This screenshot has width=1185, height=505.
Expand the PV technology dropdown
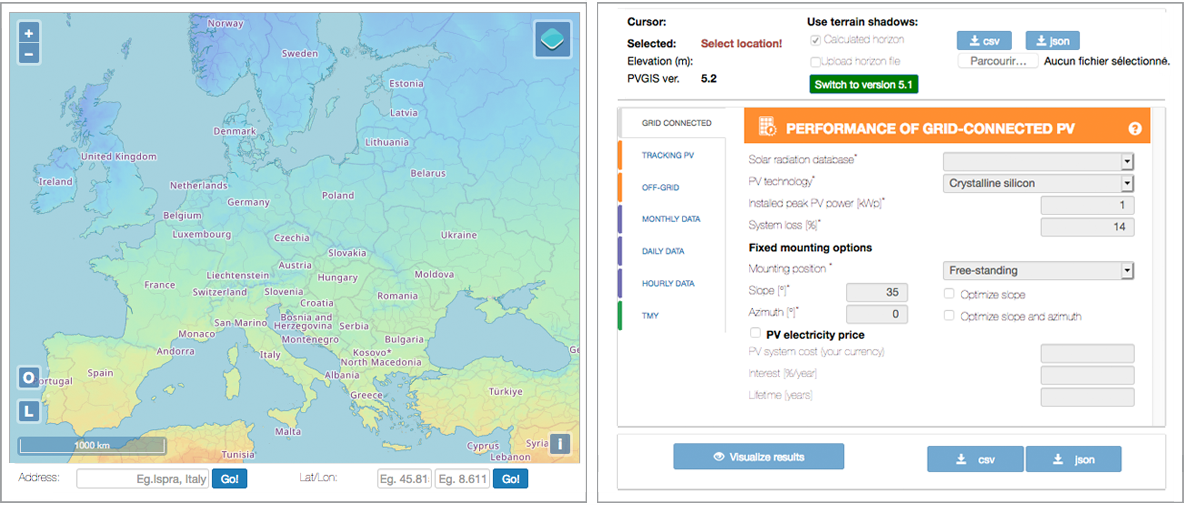[1038, 183]
